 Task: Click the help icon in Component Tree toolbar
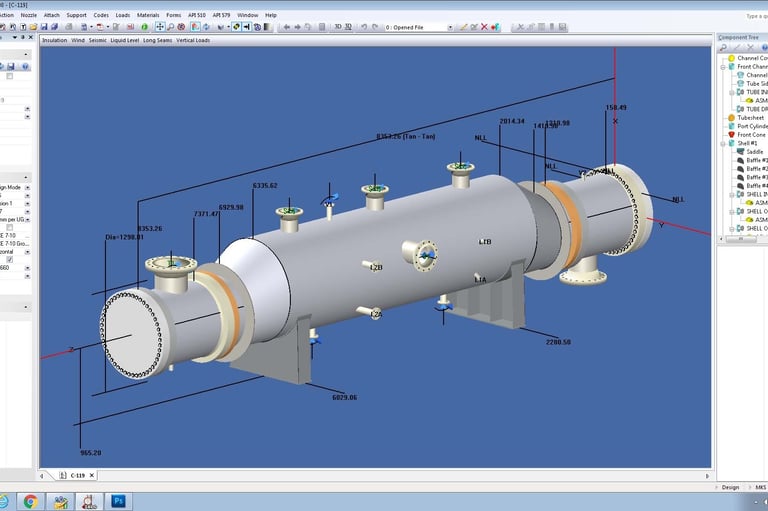click(765, 48)
